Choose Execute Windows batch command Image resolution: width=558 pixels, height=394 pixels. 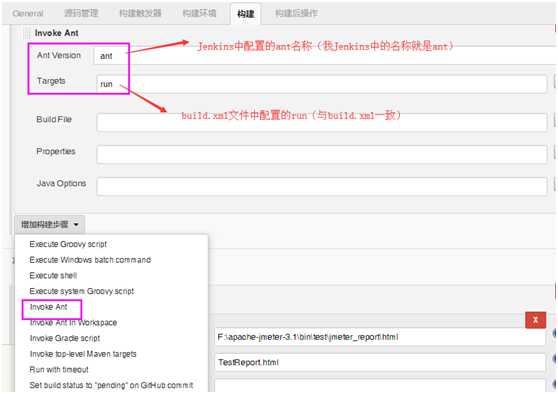click(90, 260)
